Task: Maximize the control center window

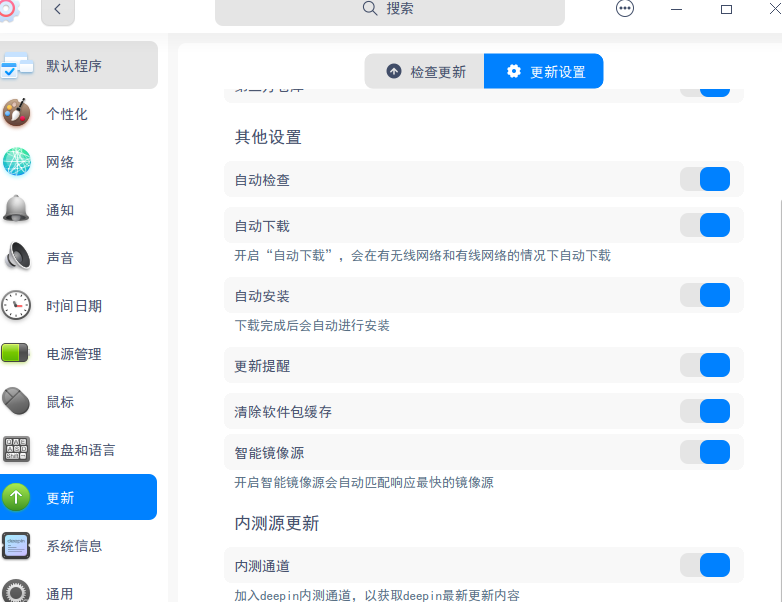Action: [726, 9]
